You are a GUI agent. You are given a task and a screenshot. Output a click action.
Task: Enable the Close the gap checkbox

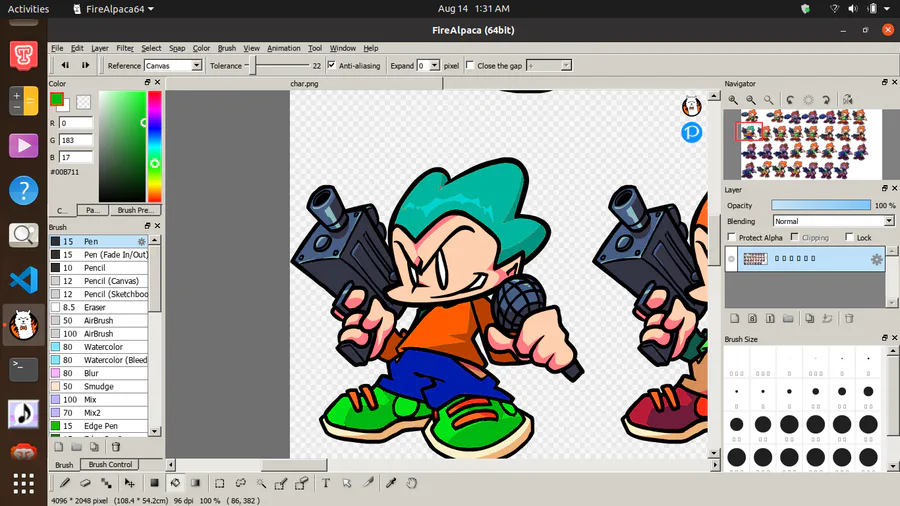coord(470,65)
